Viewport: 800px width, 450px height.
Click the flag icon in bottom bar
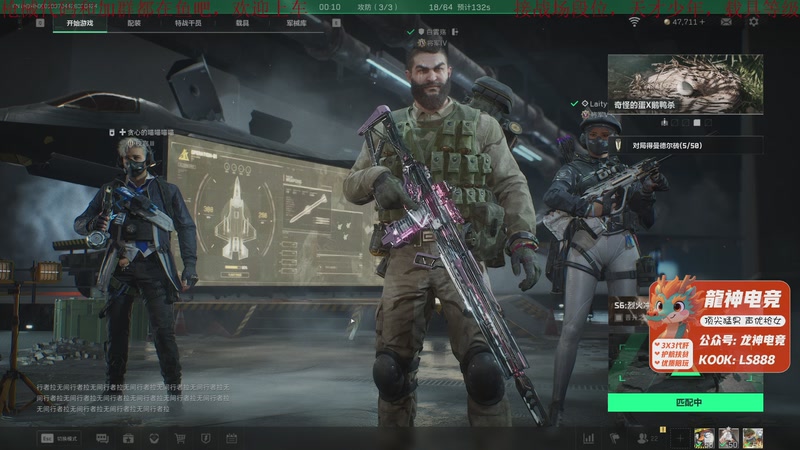click(615, 438)
